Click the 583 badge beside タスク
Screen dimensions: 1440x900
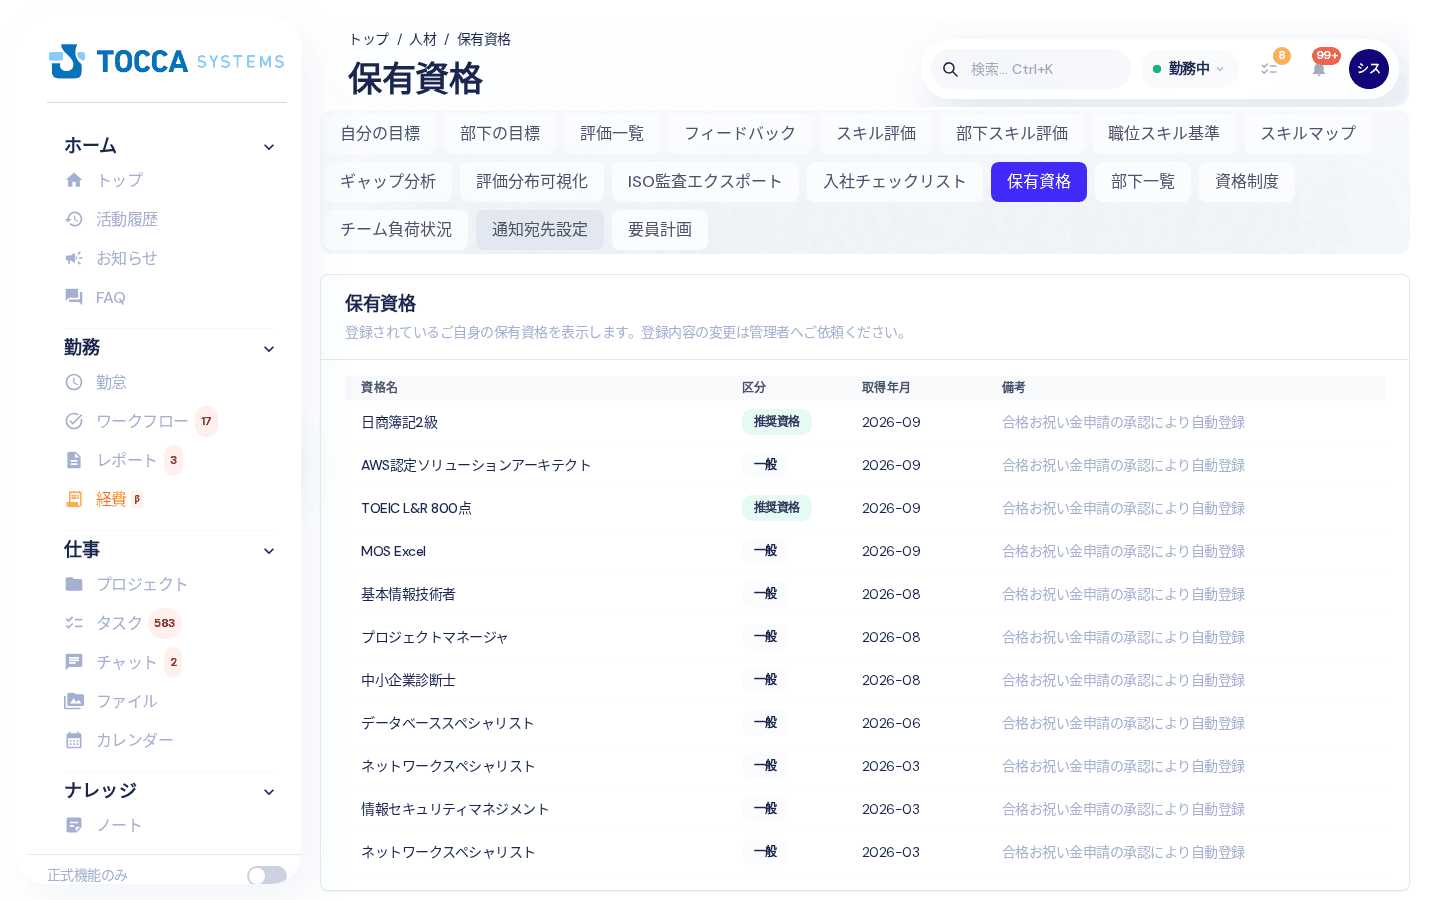(165, 623)
